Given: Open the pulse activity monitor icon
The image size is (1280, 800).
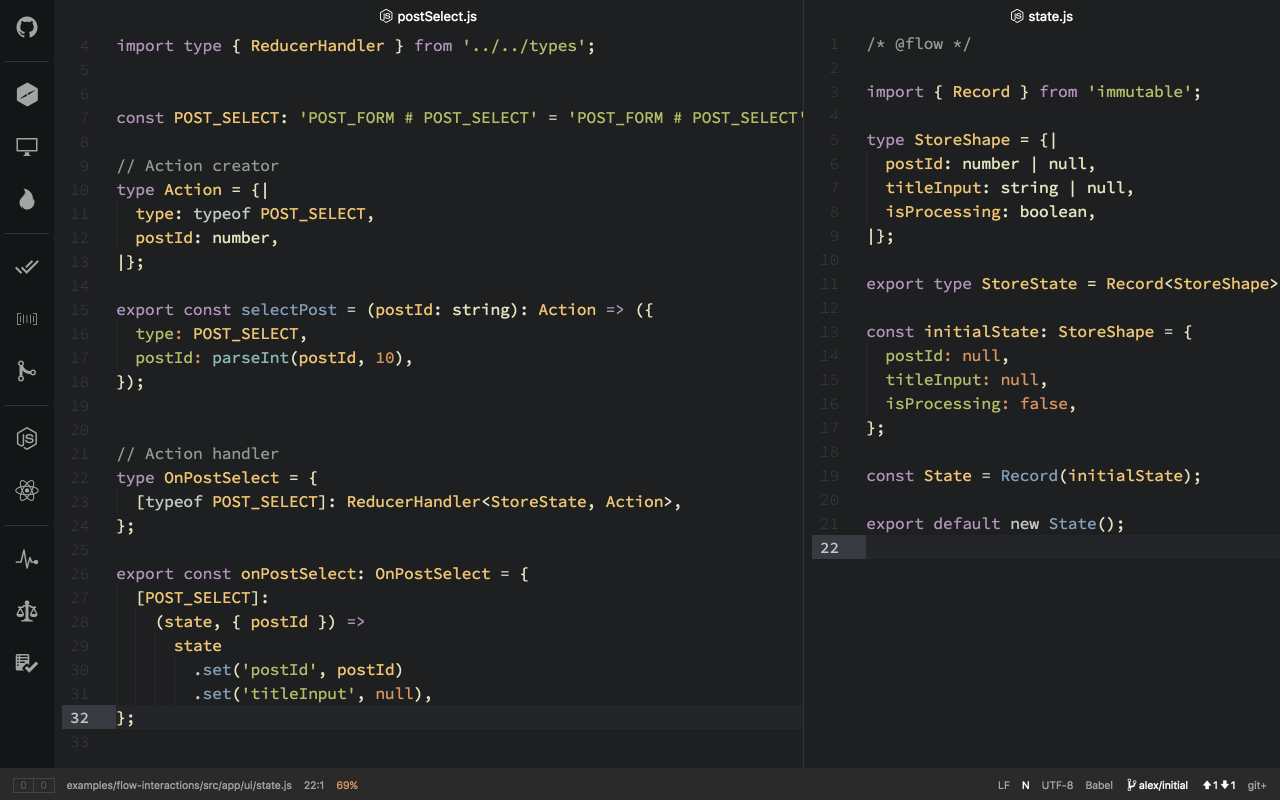Looking at the screenshot, I should (27, 559).
